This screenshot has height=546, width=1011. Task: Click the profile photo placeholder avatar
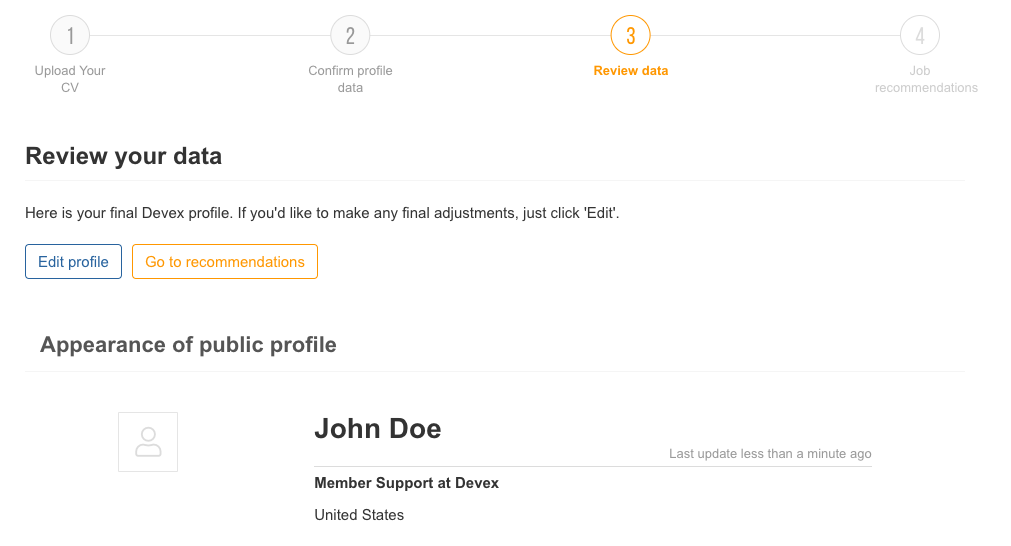[x=148, y=442]
